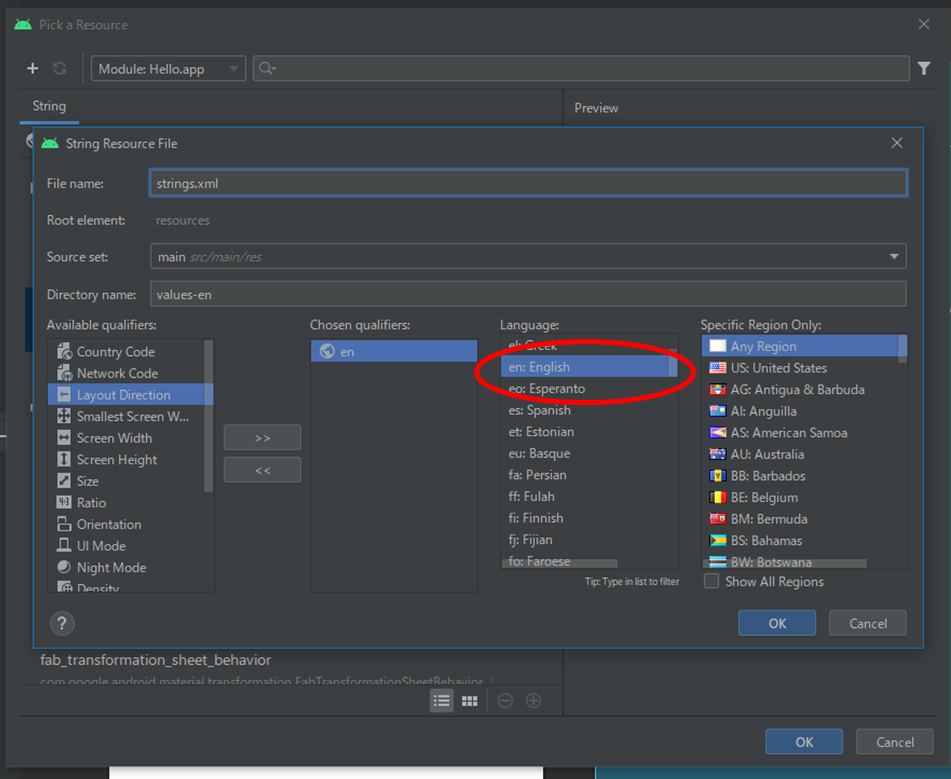Click the refresh resources icon

pos(59,69)
